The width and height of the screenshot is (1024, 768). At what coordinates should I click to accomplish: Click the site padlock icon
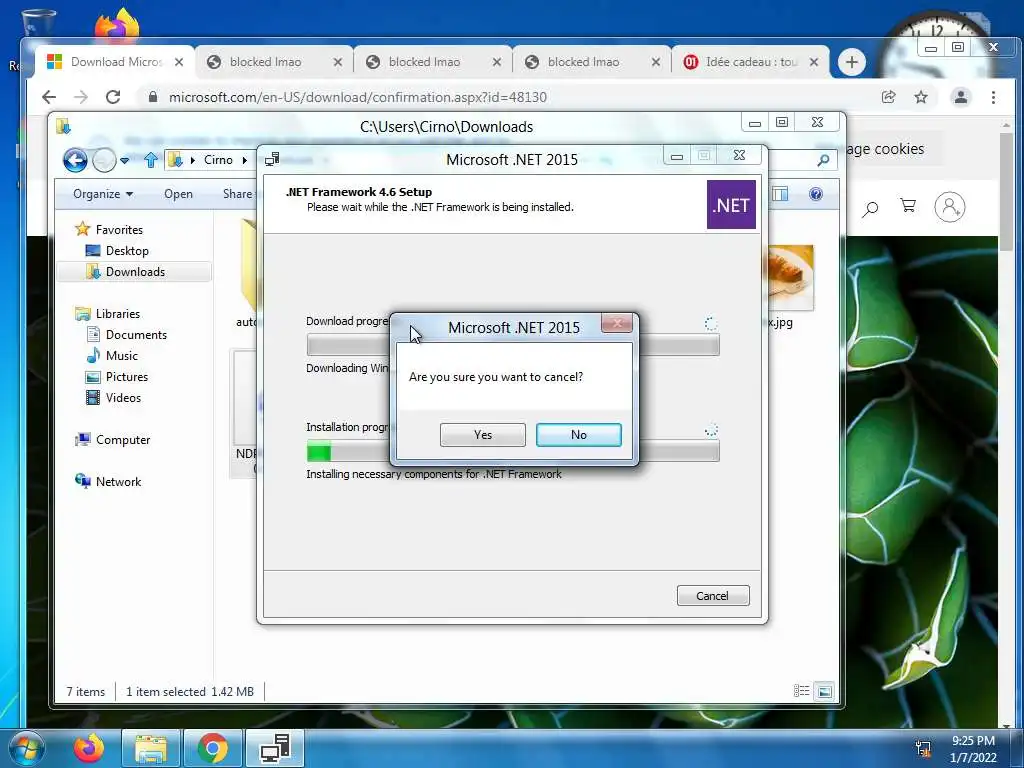[153, 97]
